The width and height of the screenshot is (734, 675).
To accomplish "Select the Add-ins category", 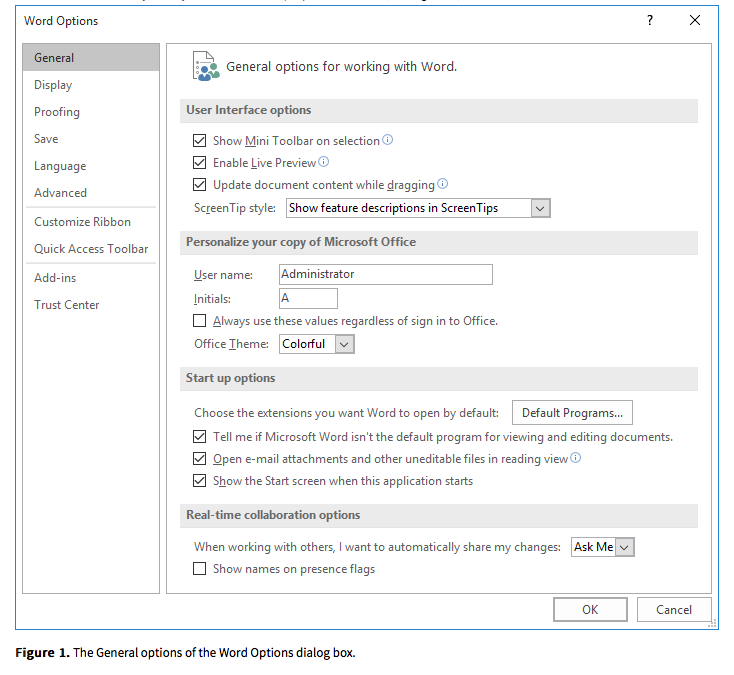I will pyautogui.click(x=91, y=278).
